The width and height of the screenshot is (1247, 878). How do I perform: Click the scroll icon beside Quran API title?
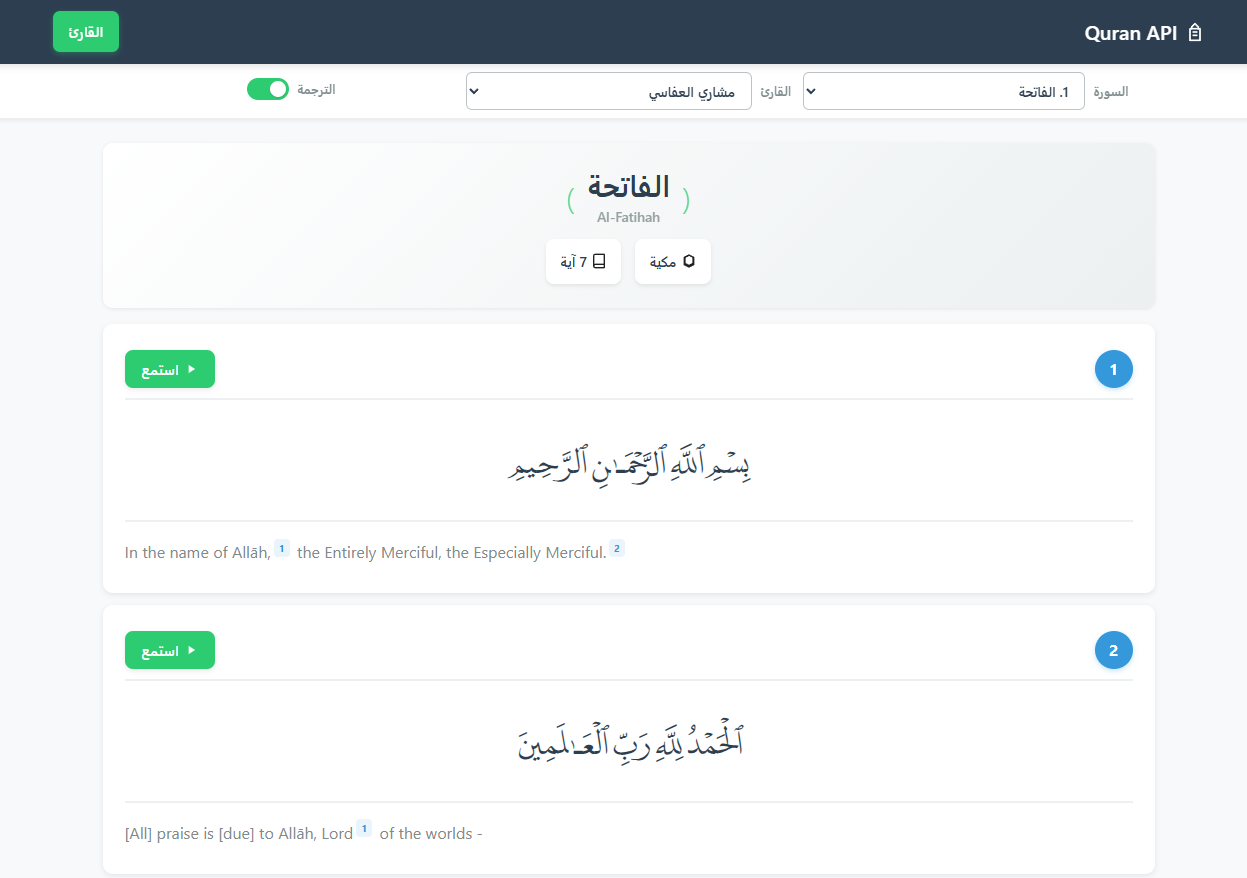coord(1196,31)
